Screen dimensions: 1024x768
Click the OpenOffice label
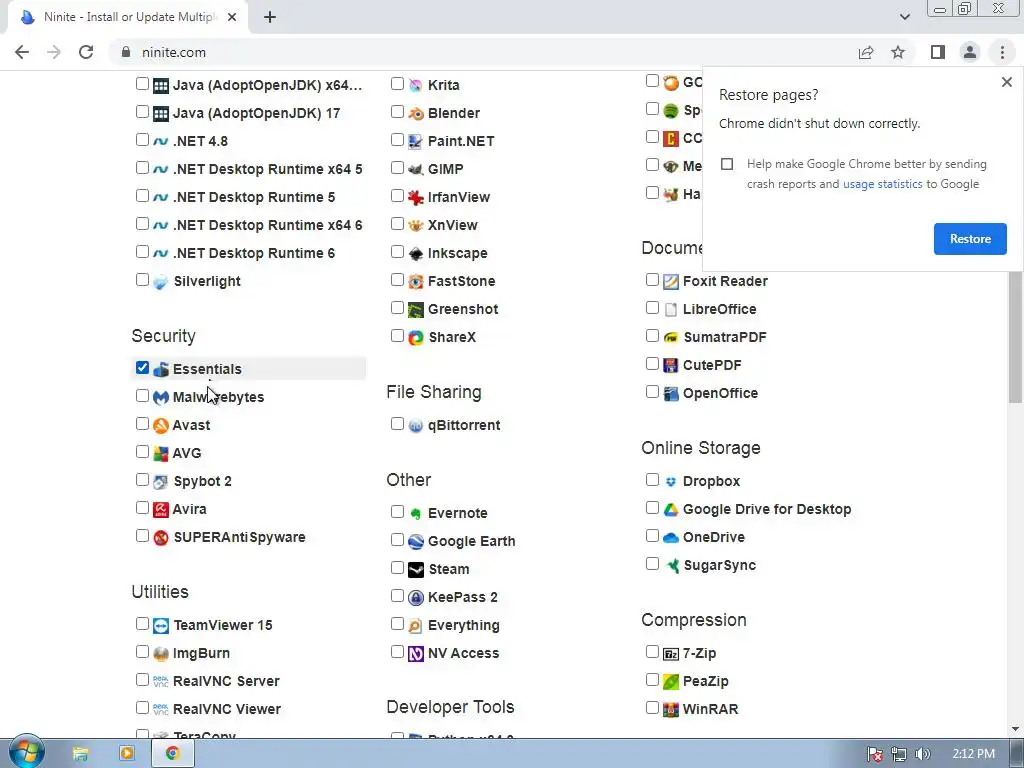click(x=720, y=393)
